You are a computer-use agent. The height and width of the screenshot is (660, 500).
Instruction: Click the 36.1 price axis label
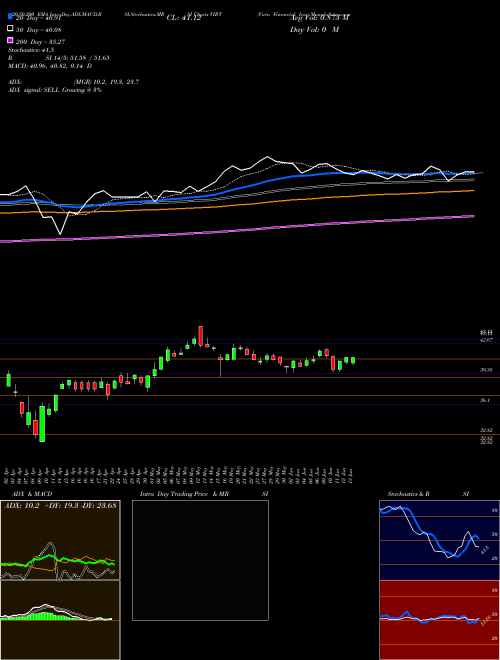pyautogui.click(x=485, y=400)
